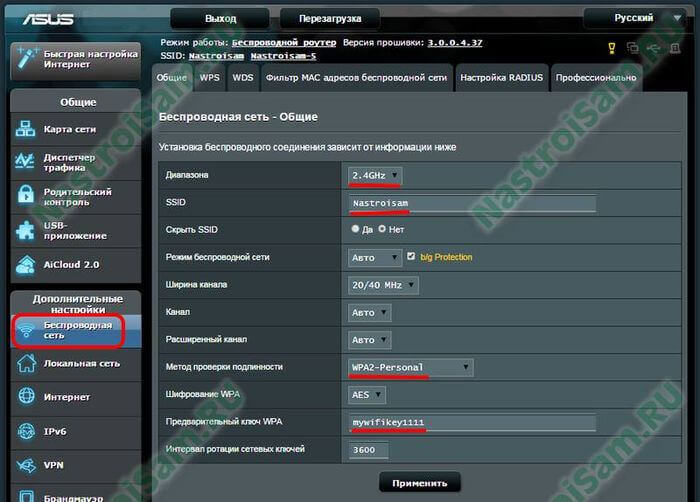
Task: Open the Профессионально tab
Action: [595, 77]
